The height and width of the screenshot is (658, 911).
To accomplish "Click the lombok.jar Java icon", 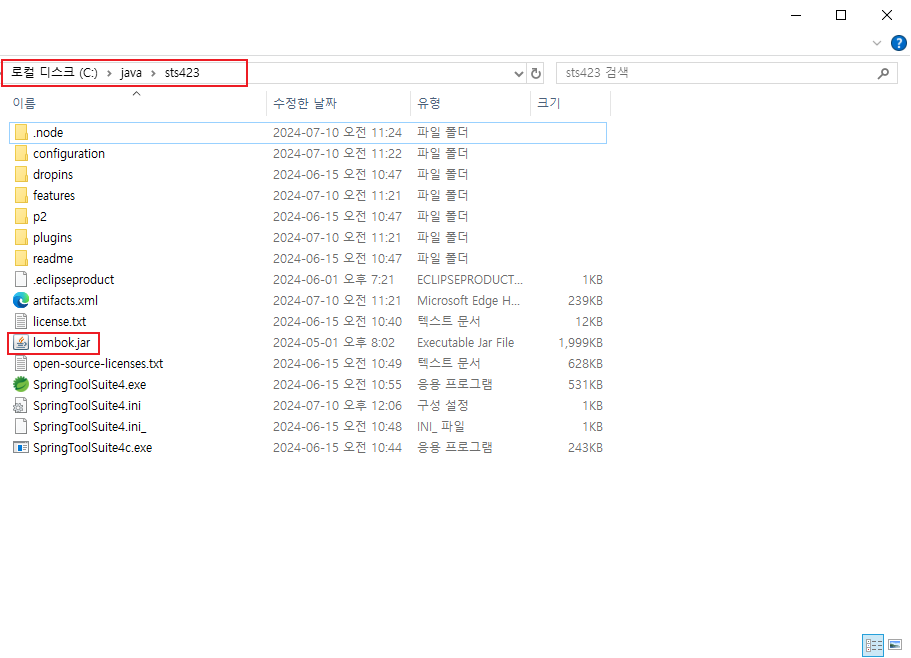I will (x=21, y=343).
